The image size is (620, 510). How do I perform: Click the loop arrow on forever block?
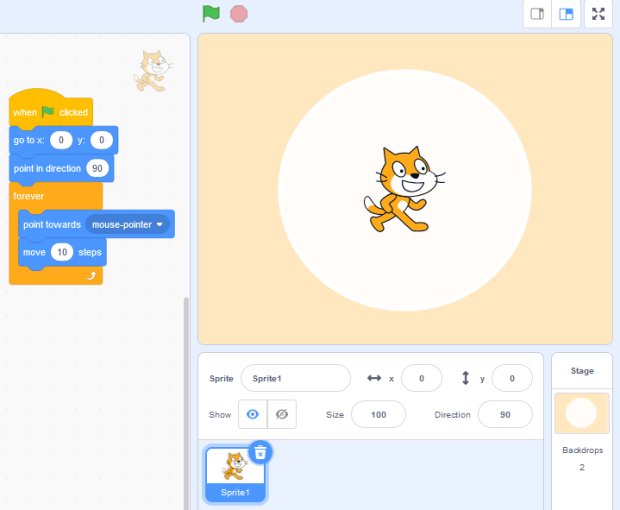(x=91, y=275)
